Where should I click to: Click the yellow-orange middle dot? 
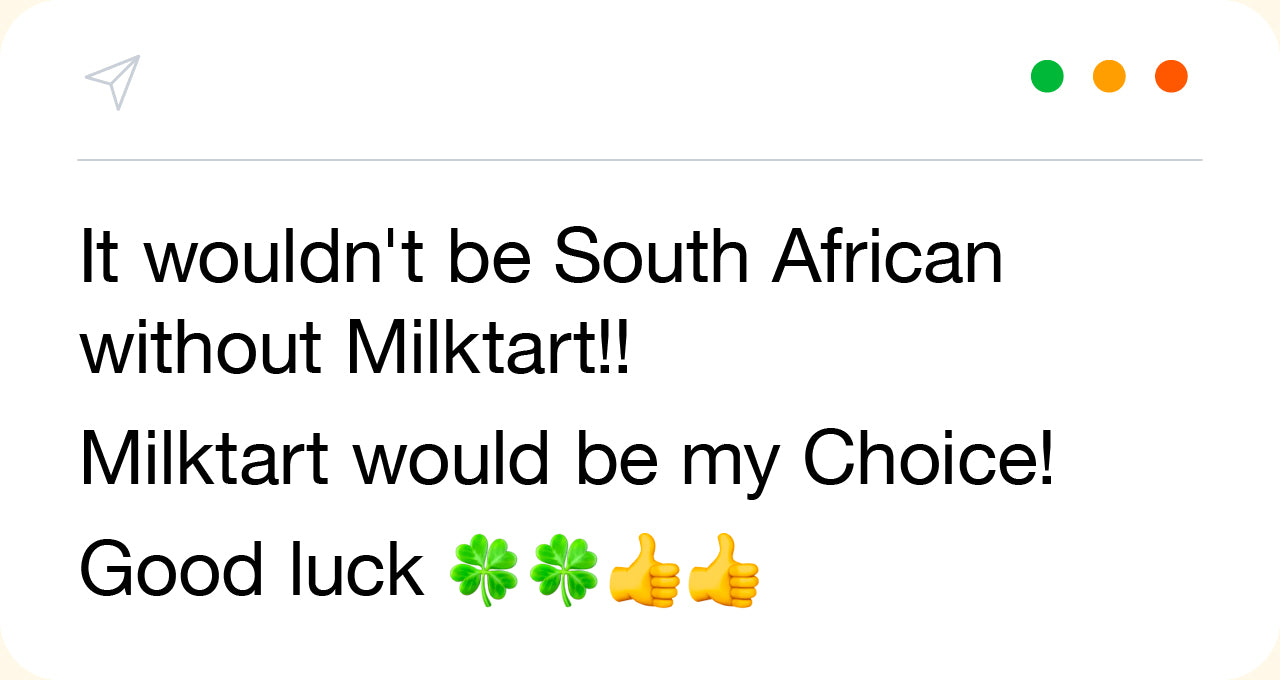click(x=1109, y=76)
